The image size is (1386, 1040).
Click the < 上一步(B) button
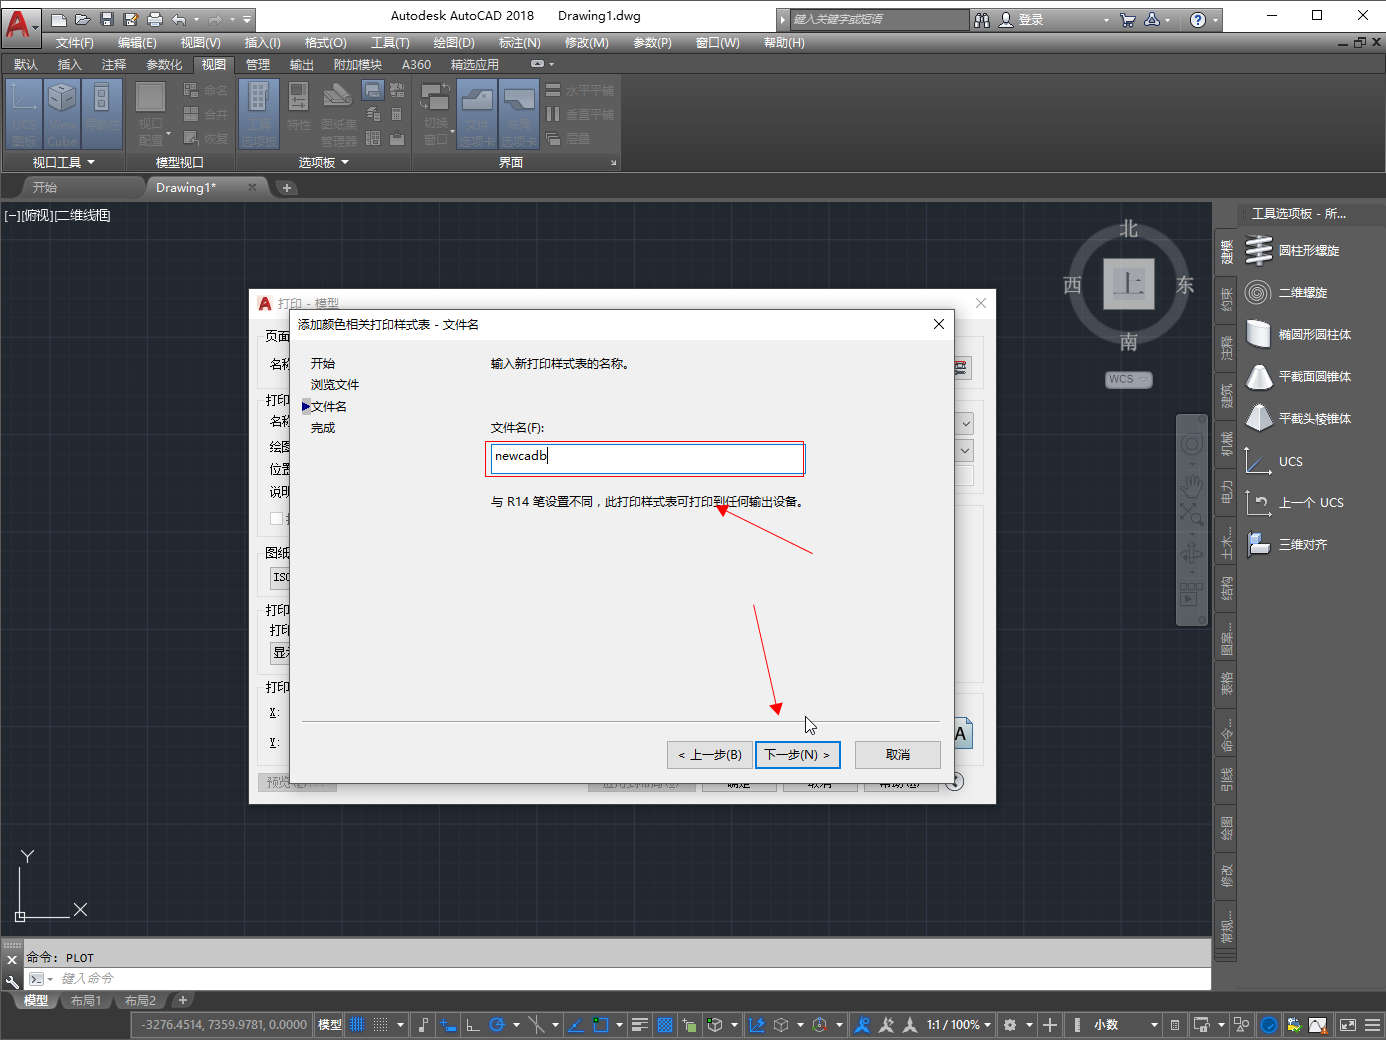point(710,755)
